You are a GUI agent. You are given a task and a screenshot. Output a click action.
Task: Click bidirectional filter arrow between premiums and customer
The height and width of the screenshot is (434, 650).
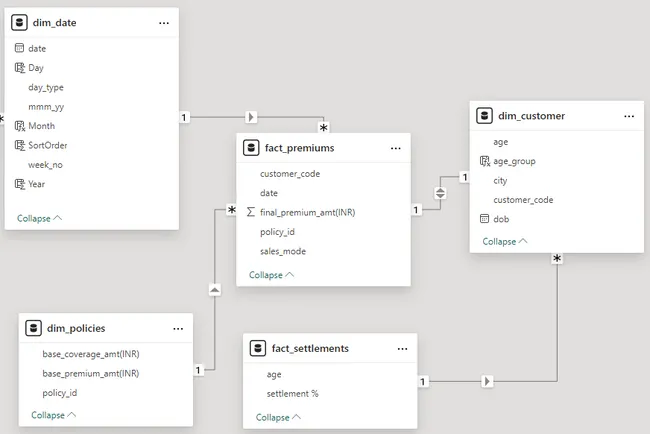pyautogui.click(x=440, y=193)
